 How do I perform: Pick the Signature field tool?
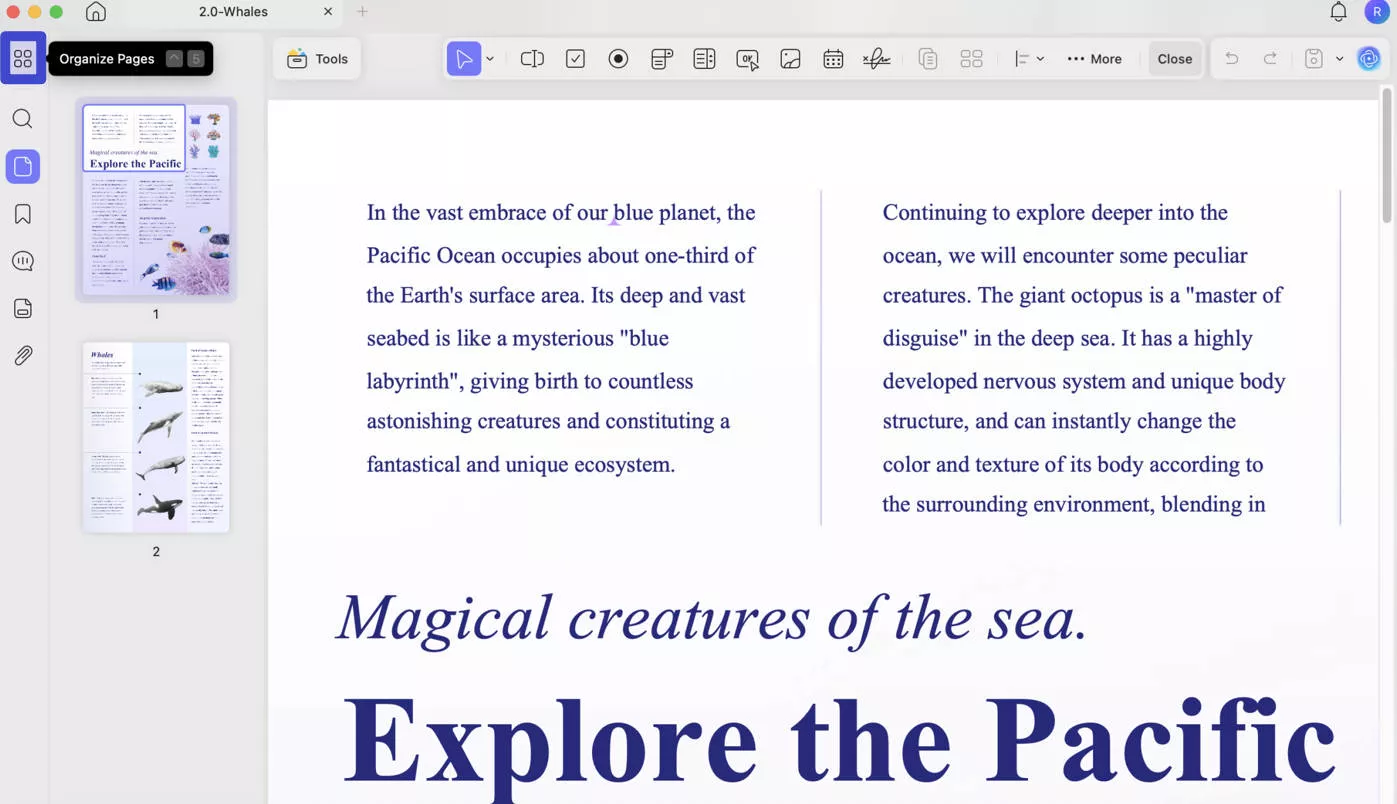[x=876, y=58]
